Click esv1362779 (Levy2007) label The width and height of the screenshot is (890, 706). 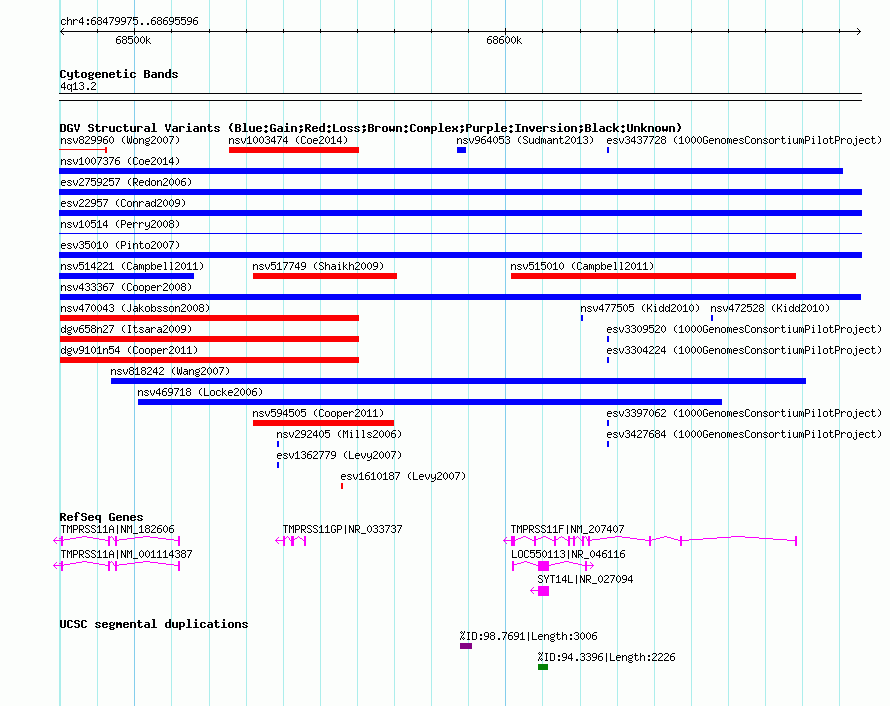click(x=339, y=455)
